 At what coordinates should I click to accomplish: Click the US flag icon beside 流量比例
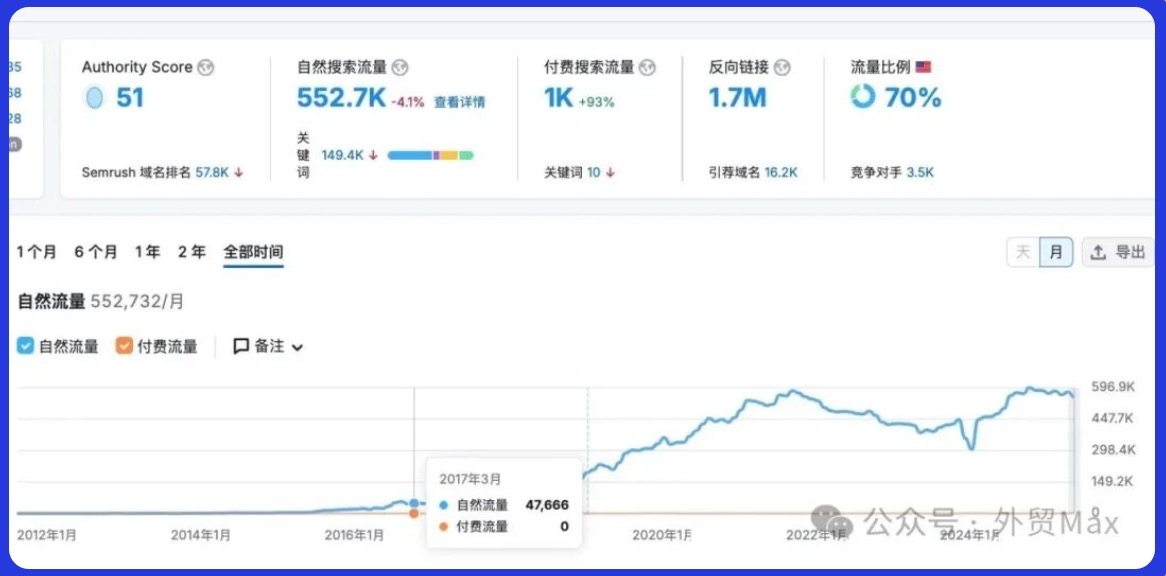pos(923,67)
